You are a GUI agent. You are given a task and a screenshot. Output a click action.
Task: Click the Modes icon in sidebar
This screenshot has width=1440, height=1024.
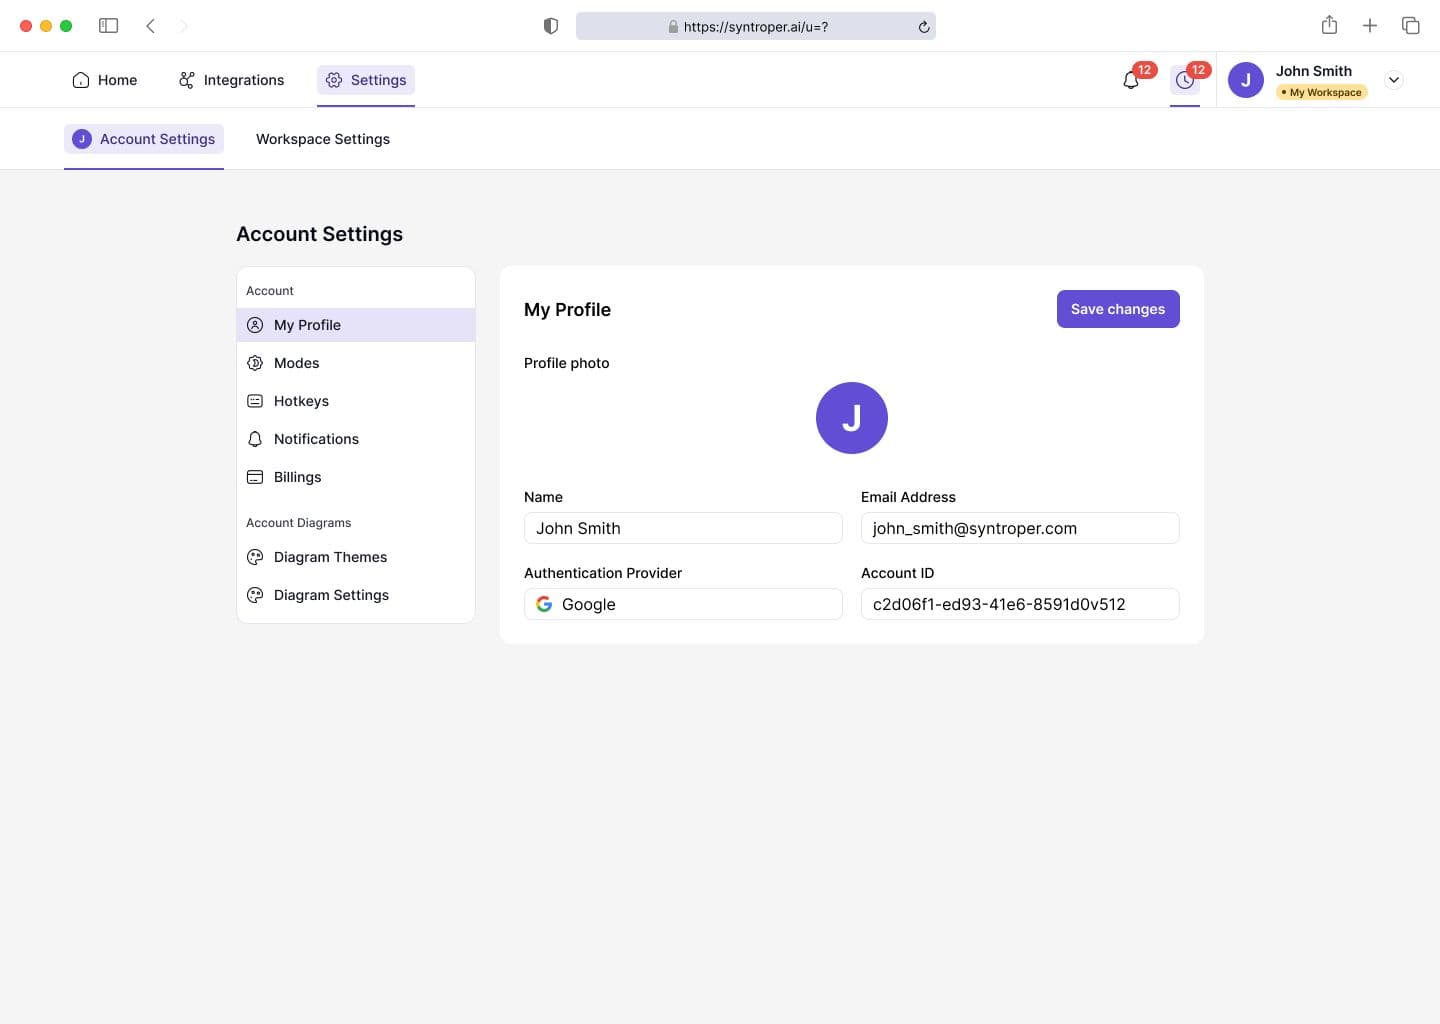pyautogui.click(x=255, y=363)
